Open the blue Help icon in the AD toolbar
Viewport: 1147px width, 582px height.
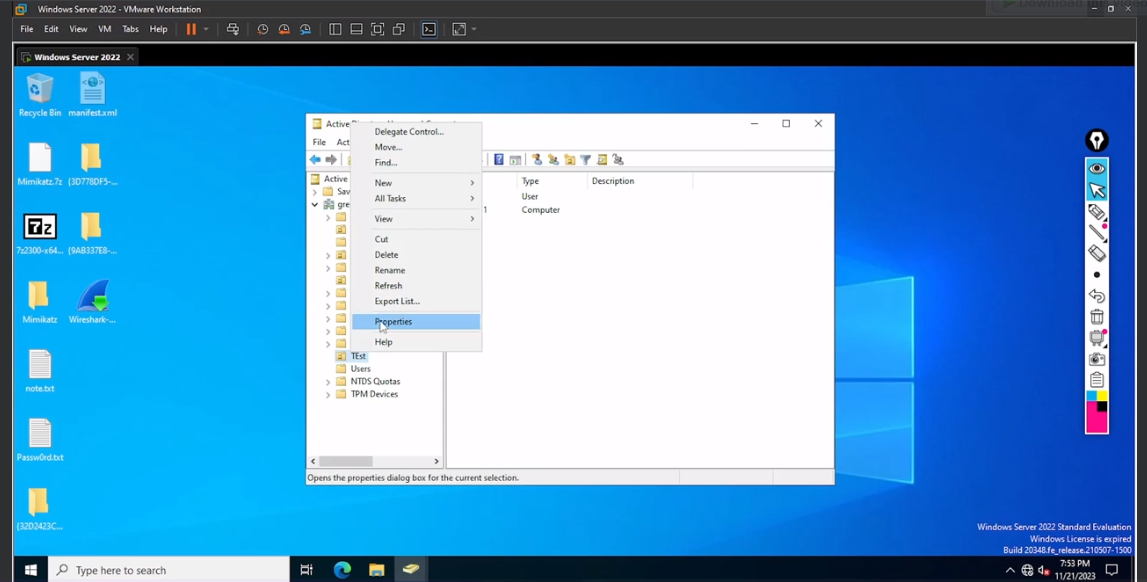click(499, 159)
